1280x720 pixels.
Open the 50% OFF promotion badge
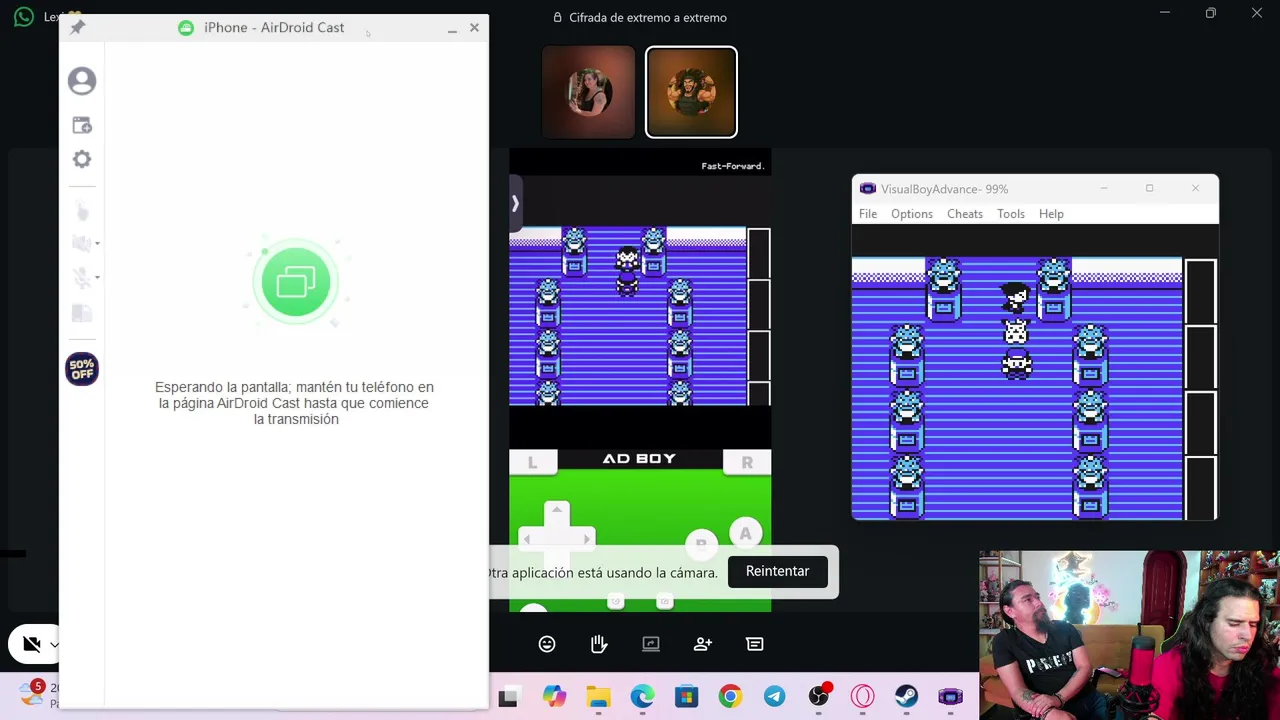[82, 369]
